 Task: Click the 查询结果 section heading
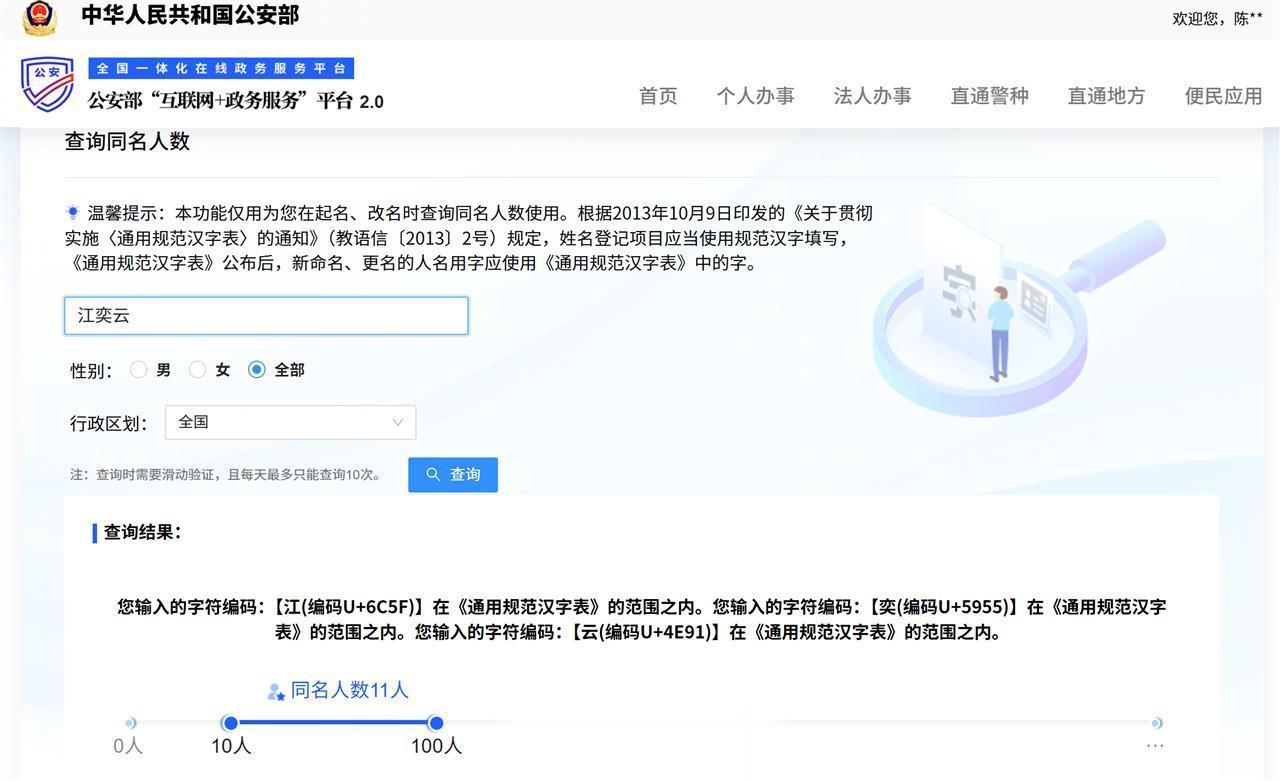coord(142,532)
